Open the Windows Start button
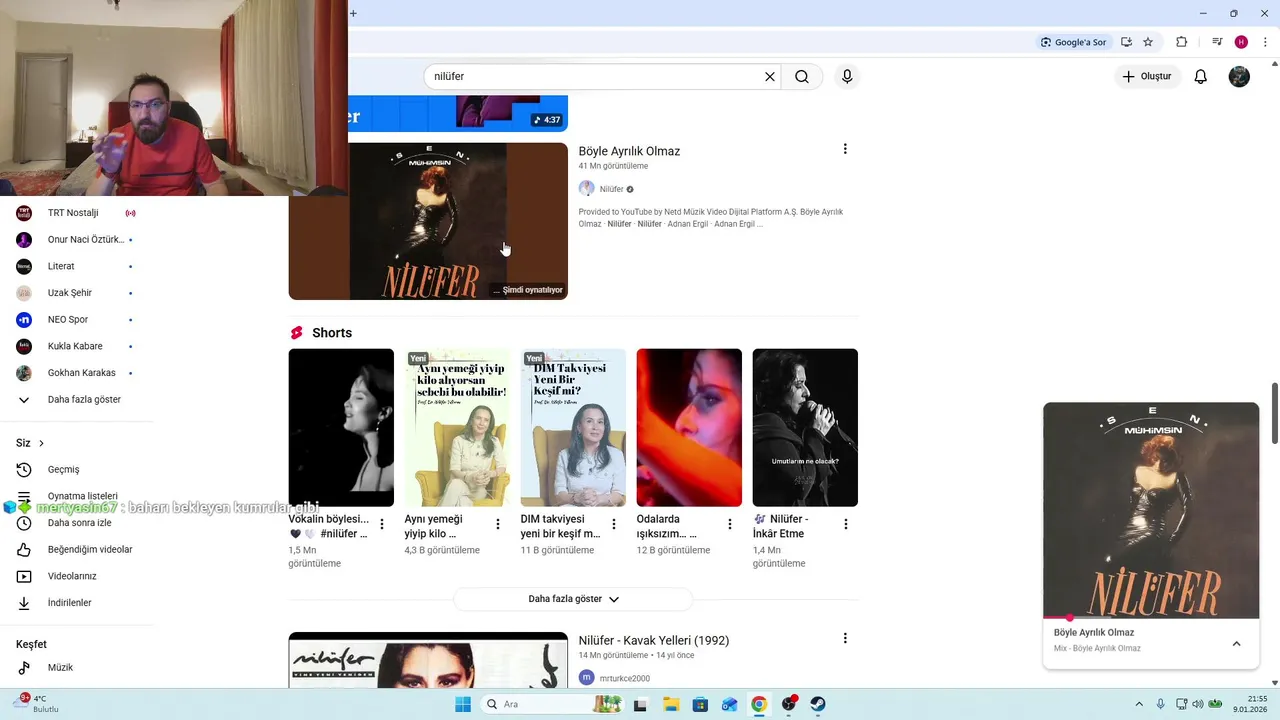 click(463, 704)
